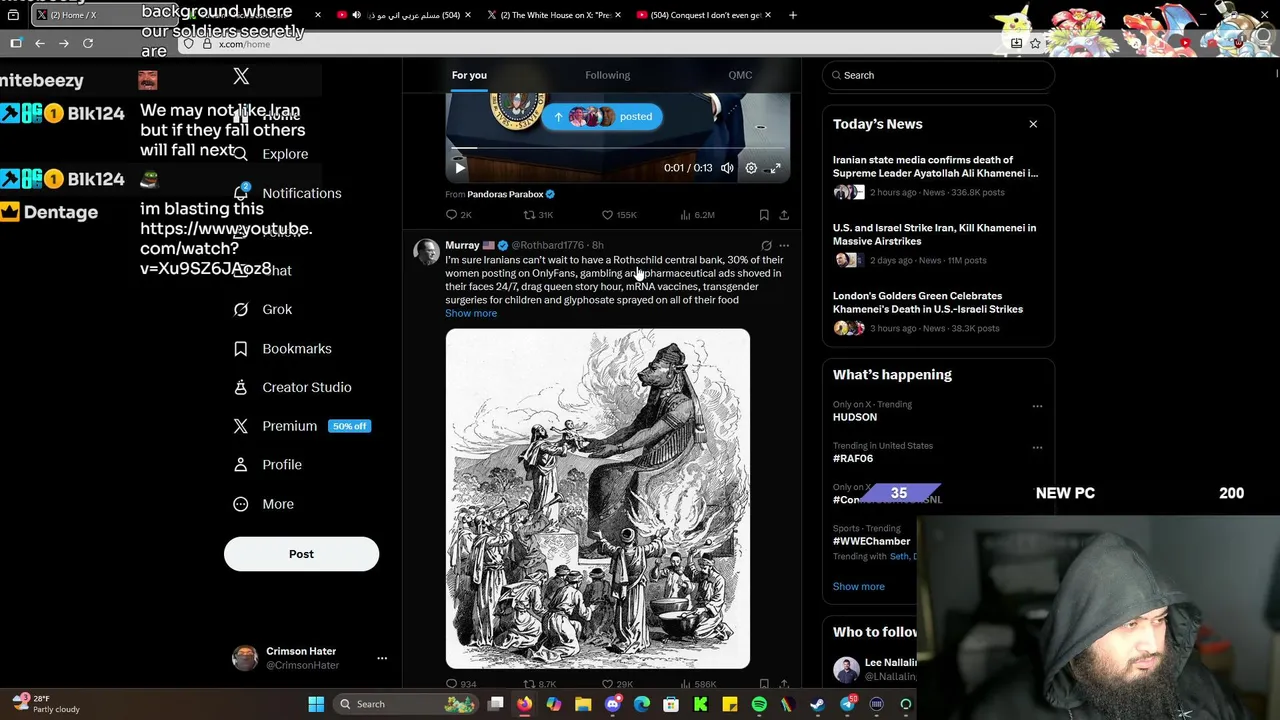1280x720 pixels.
Task: Open Spotify from the taskbar
Action: coord(759,704)
